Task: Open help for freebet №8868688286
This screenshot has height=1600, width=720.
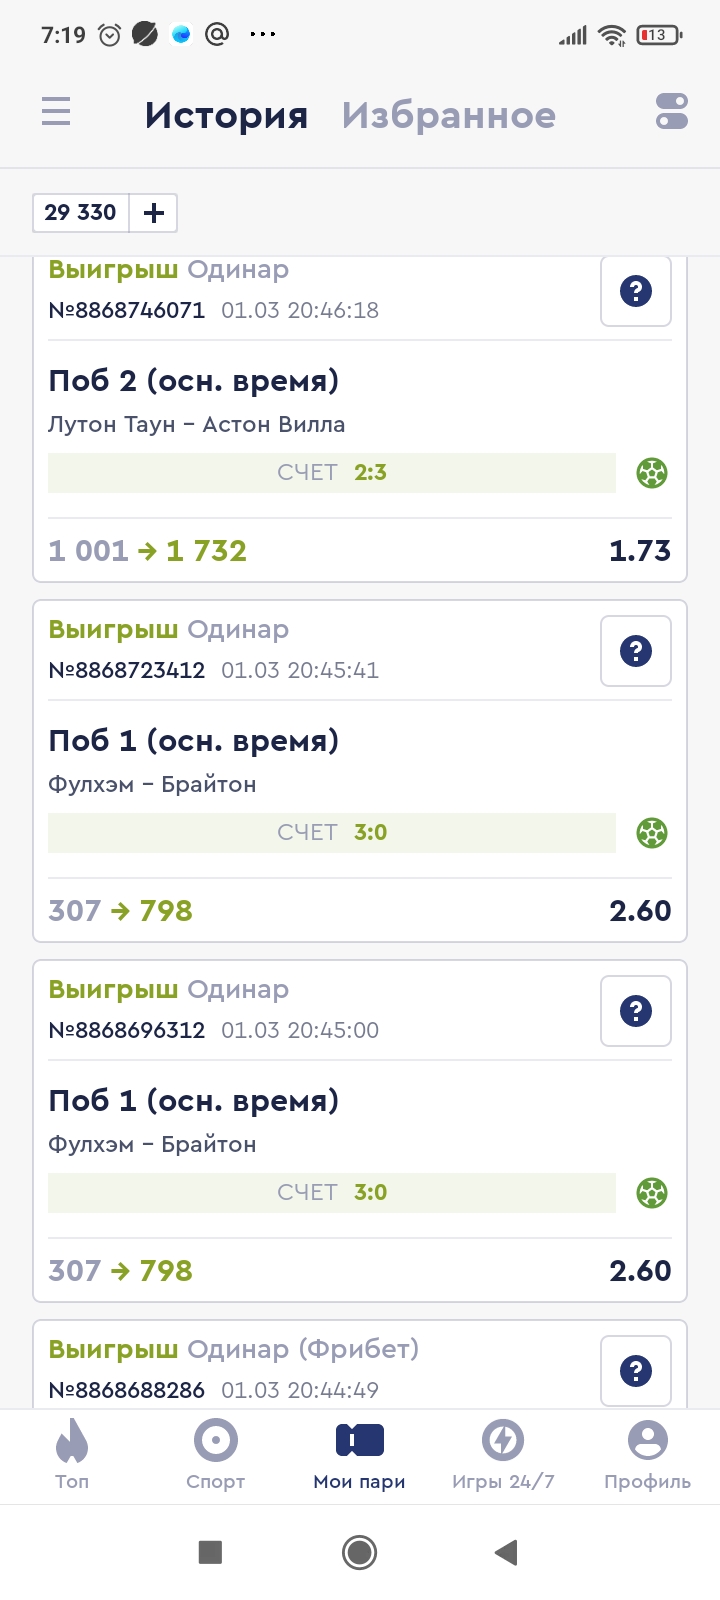Action: pos(636,1371)
